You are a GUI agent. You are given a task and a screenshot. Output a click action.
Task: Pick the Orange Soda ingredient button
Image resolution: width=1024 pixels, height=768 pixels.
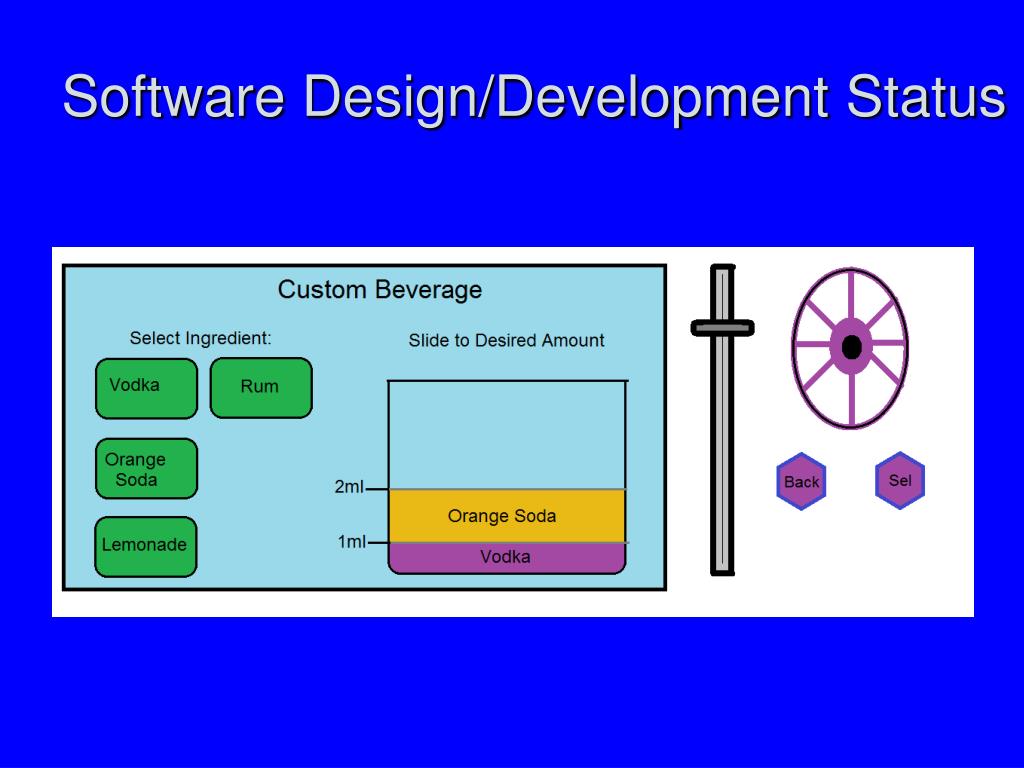(146, 468)
